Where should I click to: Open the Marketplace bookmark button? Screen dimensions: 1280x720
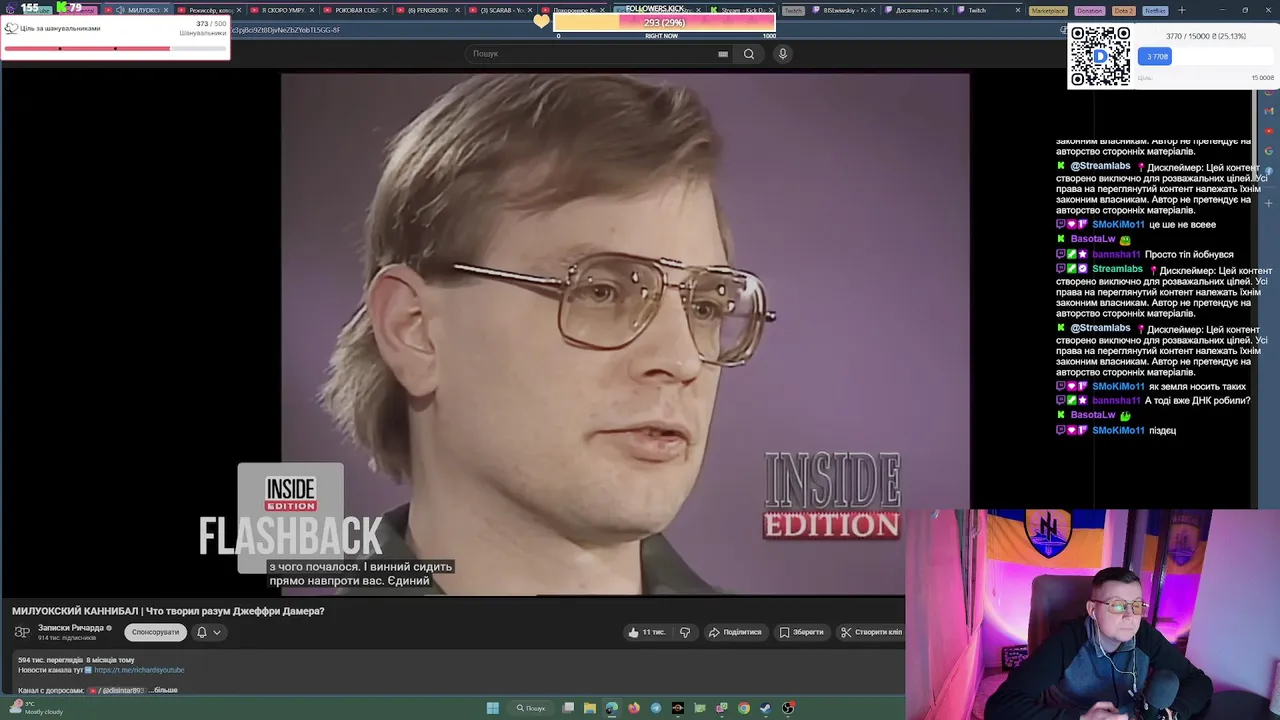1048,10
